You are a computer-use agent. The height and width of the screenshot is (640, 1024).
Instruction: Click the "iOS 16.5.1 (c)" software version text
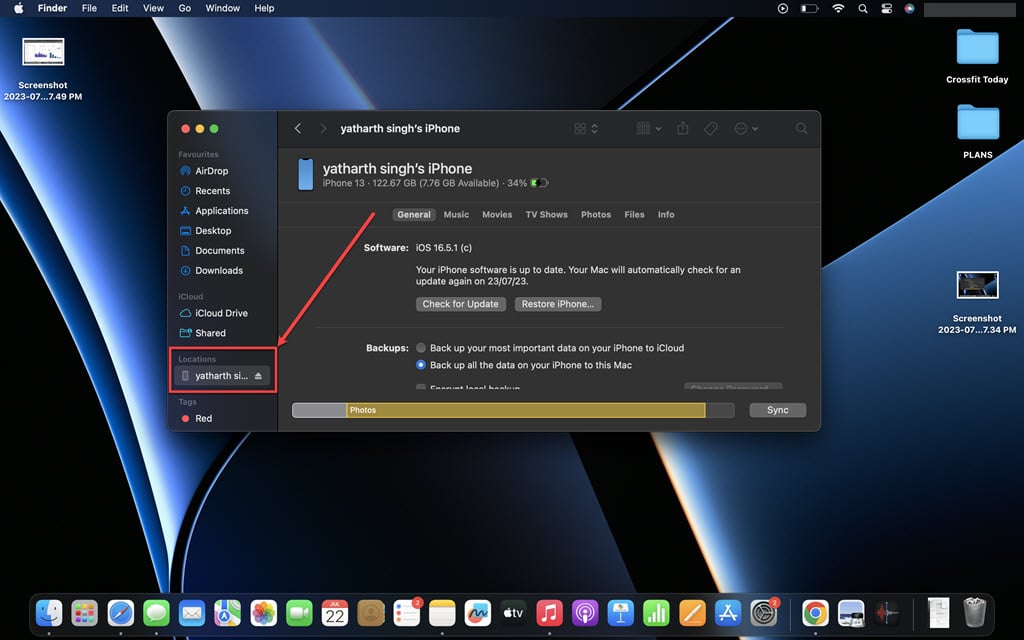[x=443, y=248]
